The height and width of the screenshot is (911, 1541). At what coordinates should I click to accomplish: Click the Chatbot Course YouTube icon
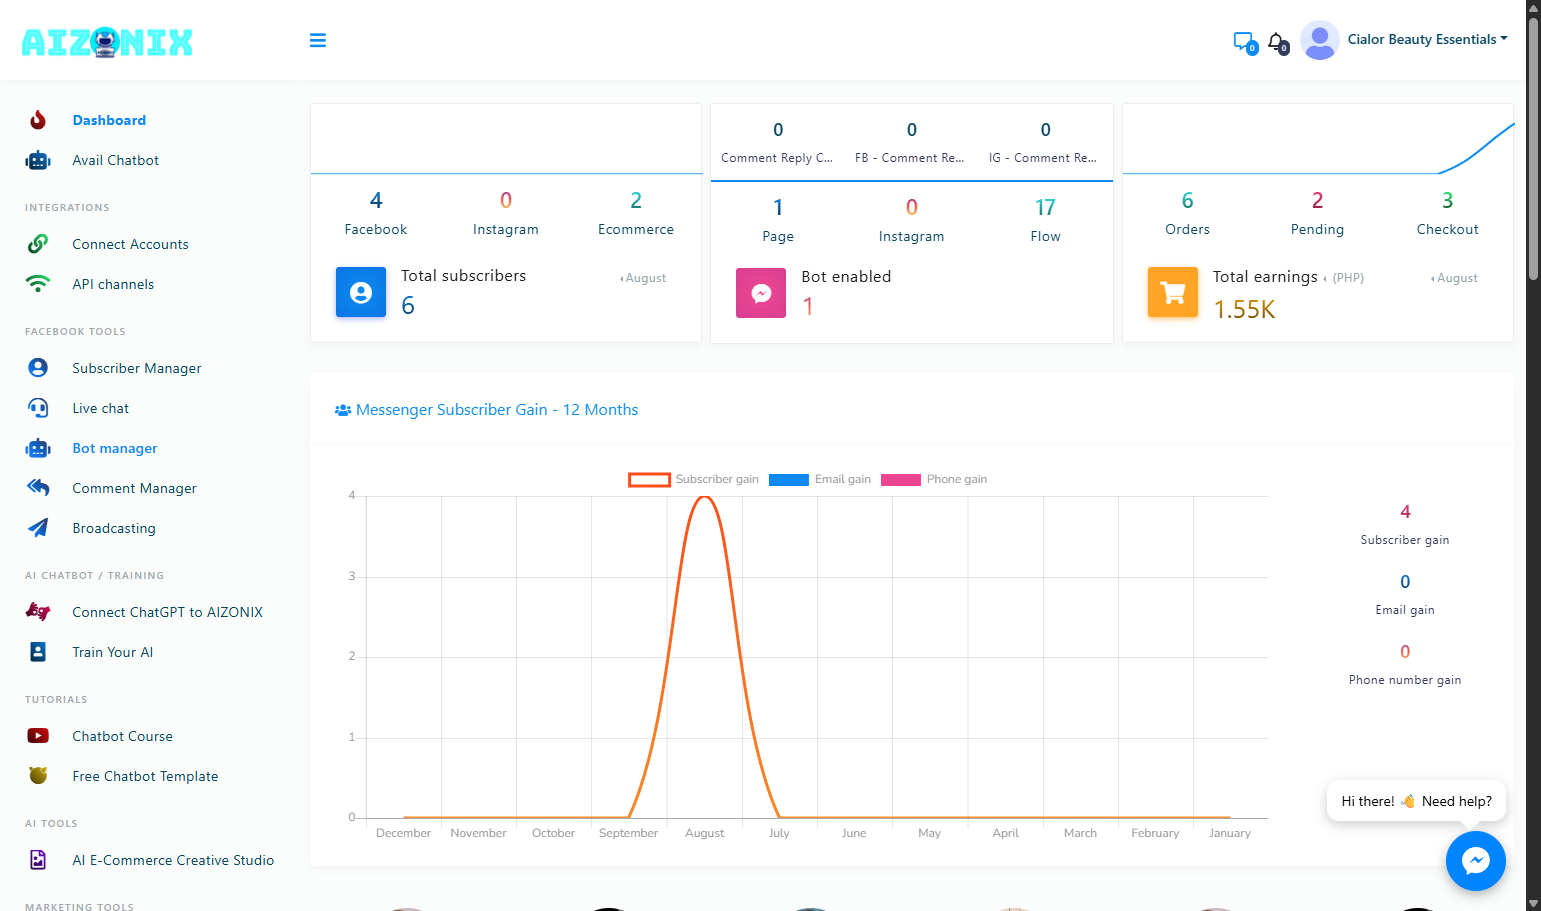tap(38, 736)
